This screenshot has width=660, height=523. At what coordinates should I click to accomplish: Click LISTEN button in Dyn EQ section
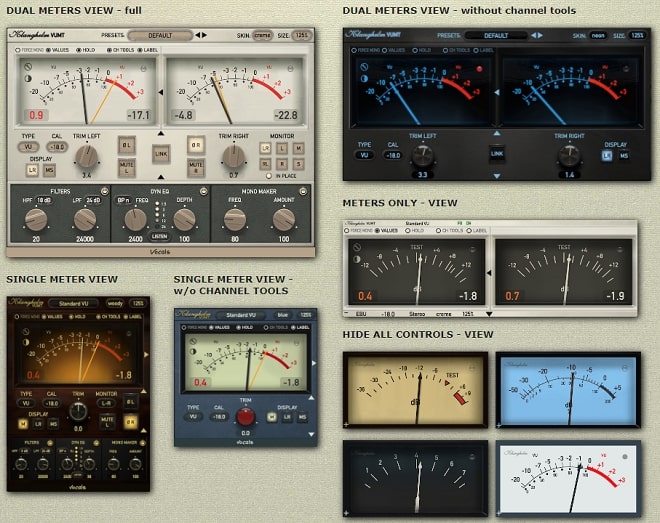point(159,237)
